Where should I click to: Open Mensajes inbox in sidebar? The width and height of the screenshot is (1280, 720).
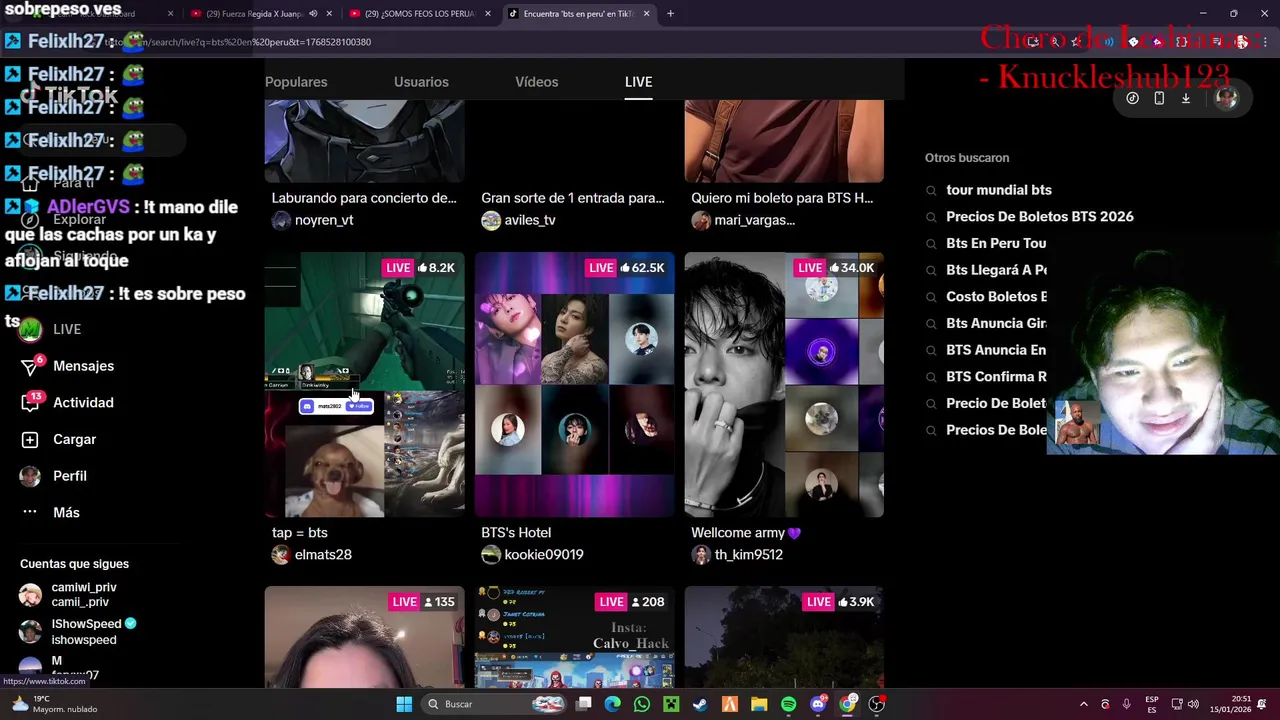click(x=68, y=366)
